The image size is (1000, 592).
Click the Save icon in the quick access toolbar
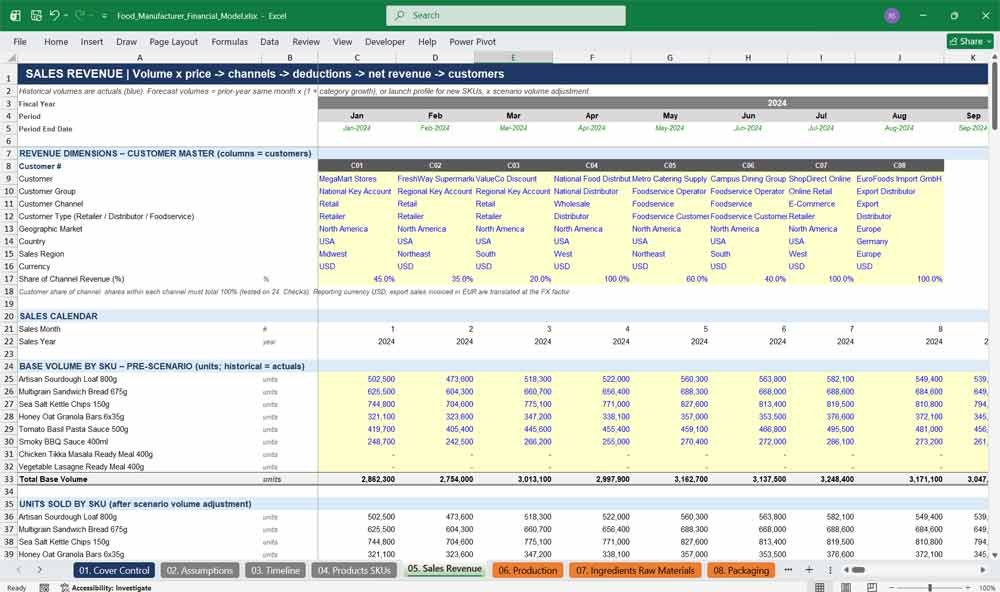36,15
